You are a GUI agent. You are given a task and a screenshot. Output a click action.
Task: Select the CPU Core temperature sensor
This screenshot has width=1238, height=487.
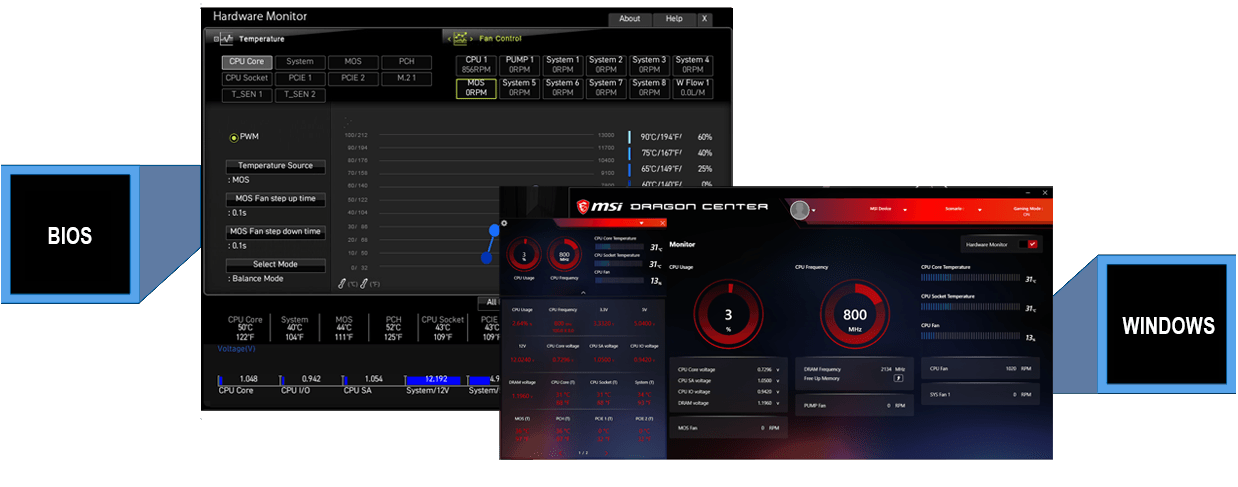click(x=244, y=62)
